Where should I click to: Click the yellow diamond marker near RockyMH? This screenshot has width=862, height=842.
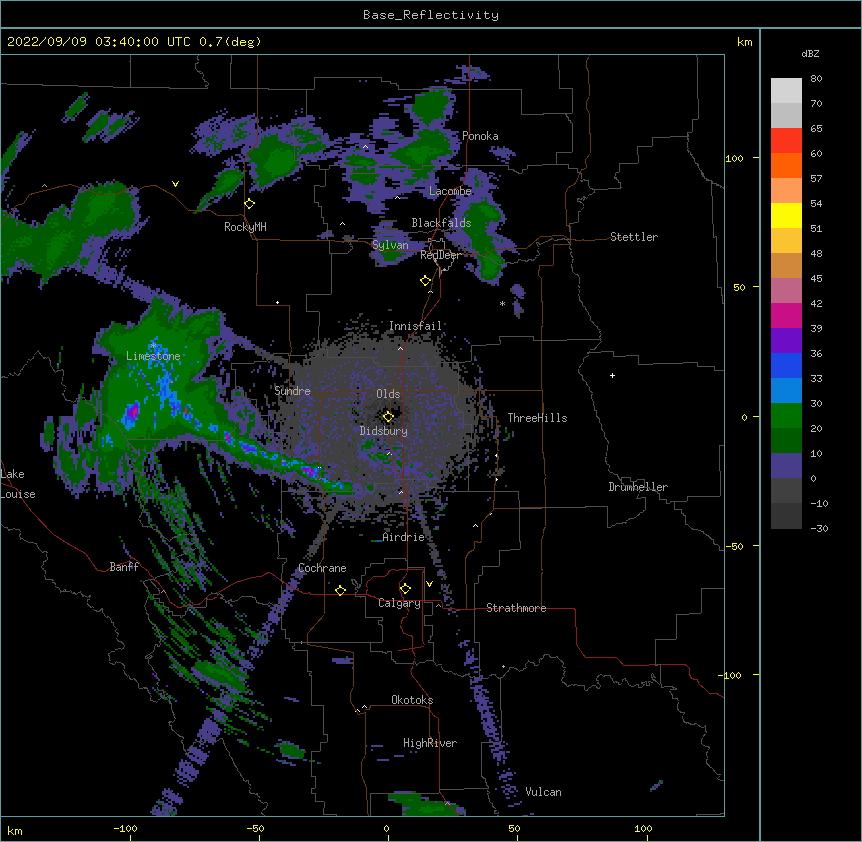(250, 204)
